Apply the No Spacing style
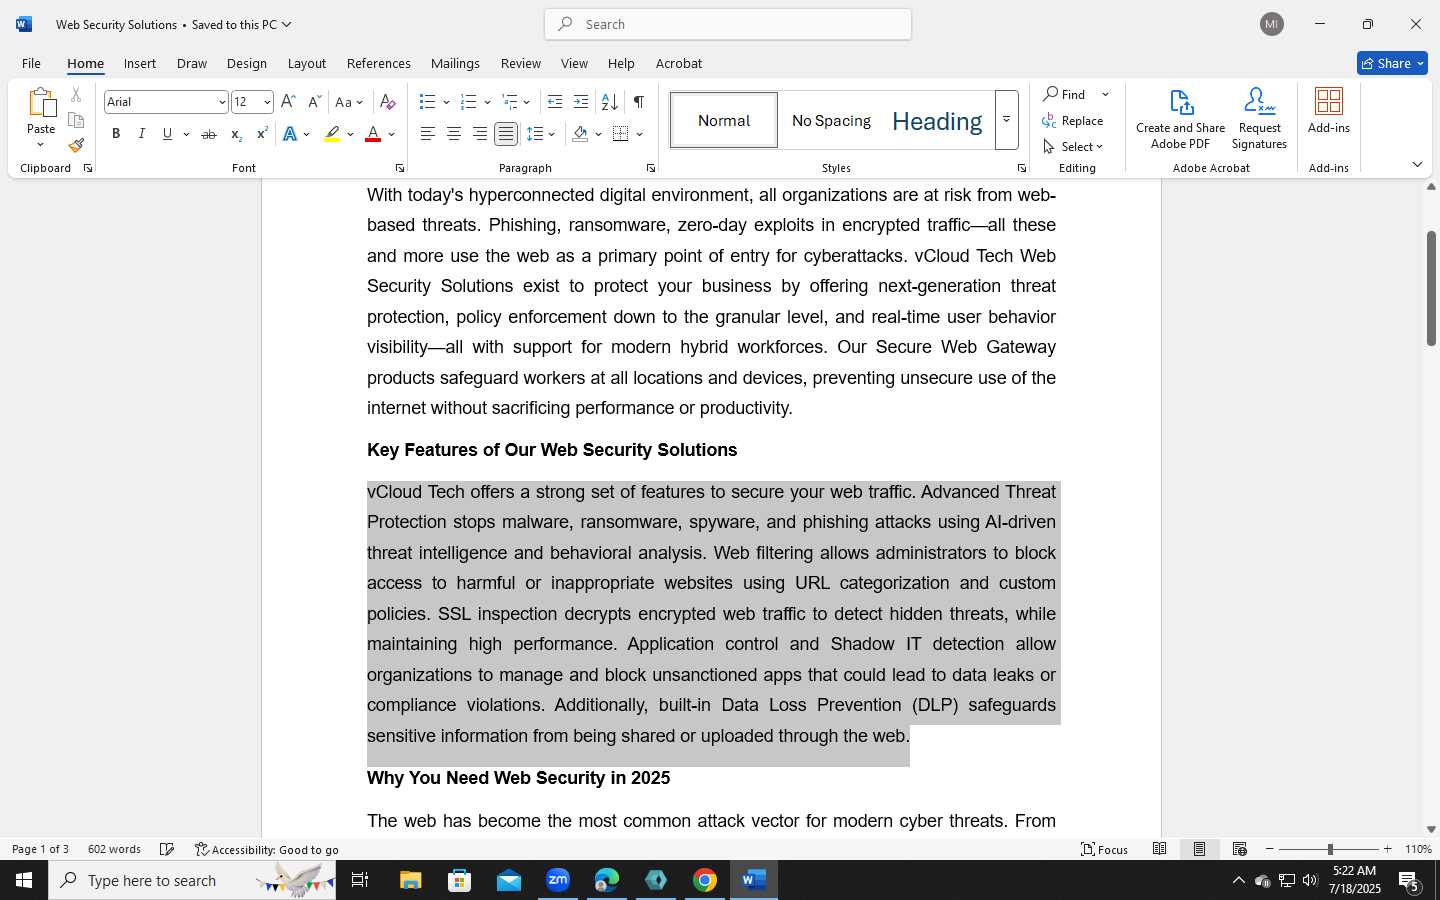Screen dimensions: 1440x900 (831, 120)
